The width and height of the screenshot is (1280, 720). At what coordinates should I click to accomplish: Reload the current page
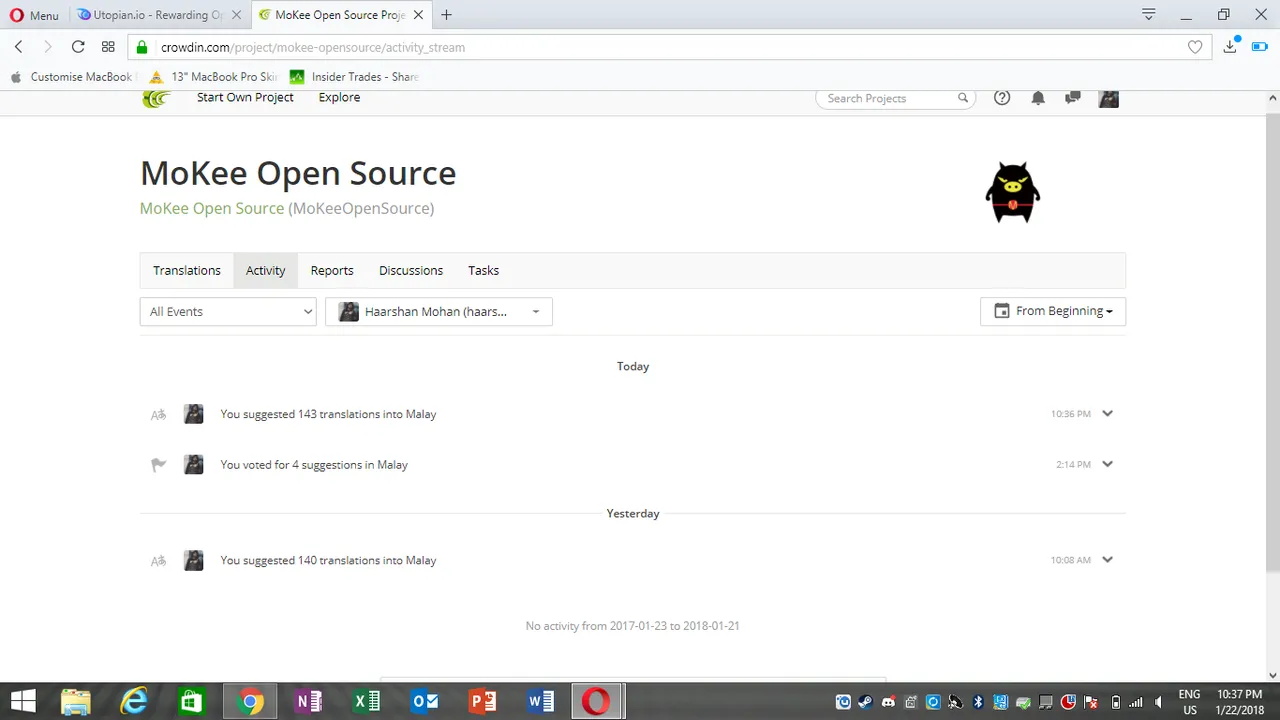click(78, 47)
